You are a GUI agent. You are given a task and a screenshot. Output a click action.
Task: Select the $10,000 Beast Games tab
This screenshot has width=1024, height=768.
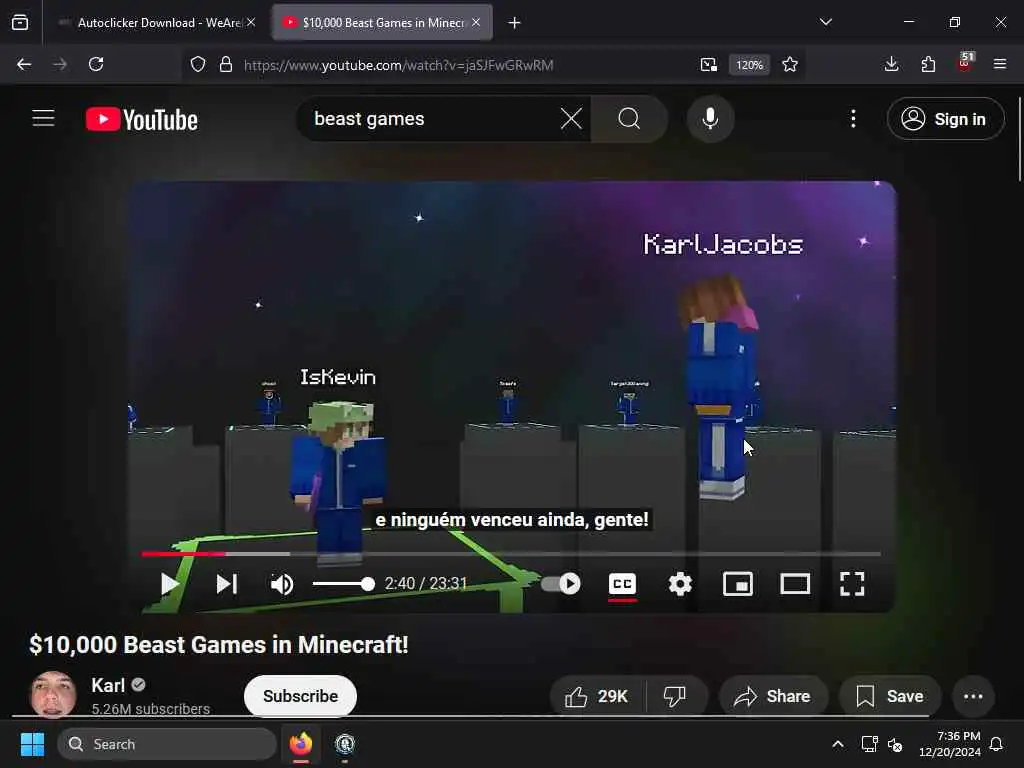point(382,23)
